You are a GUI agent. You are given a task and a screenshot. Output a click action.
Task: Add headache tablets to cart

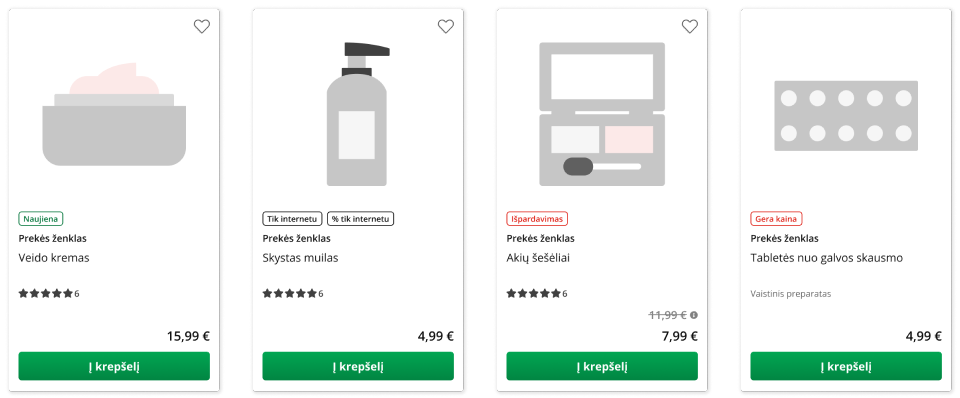pos(846,366)
